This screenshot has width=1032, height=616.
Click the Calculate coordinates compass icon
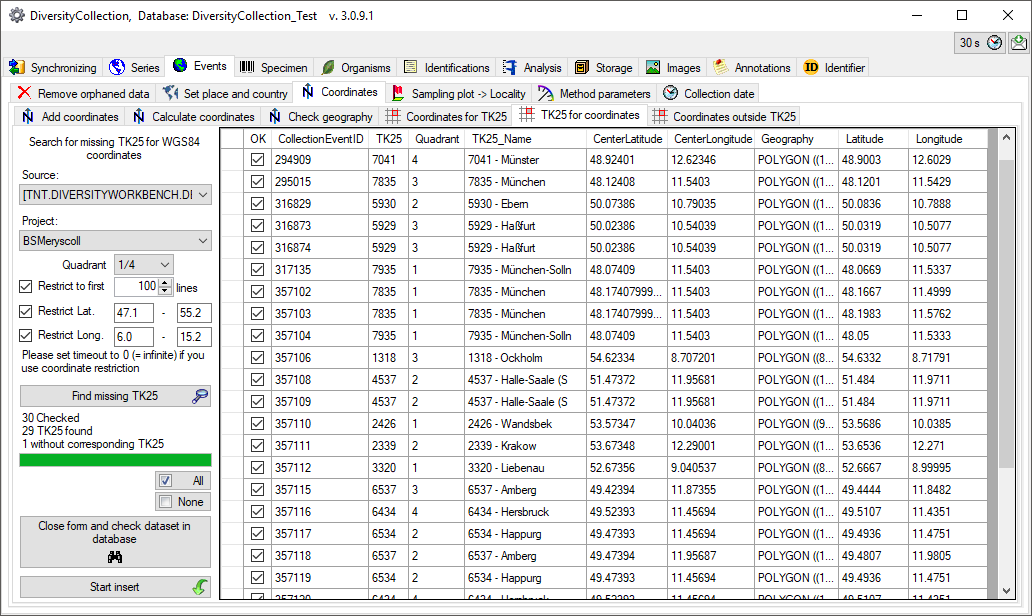click(138, 116)
